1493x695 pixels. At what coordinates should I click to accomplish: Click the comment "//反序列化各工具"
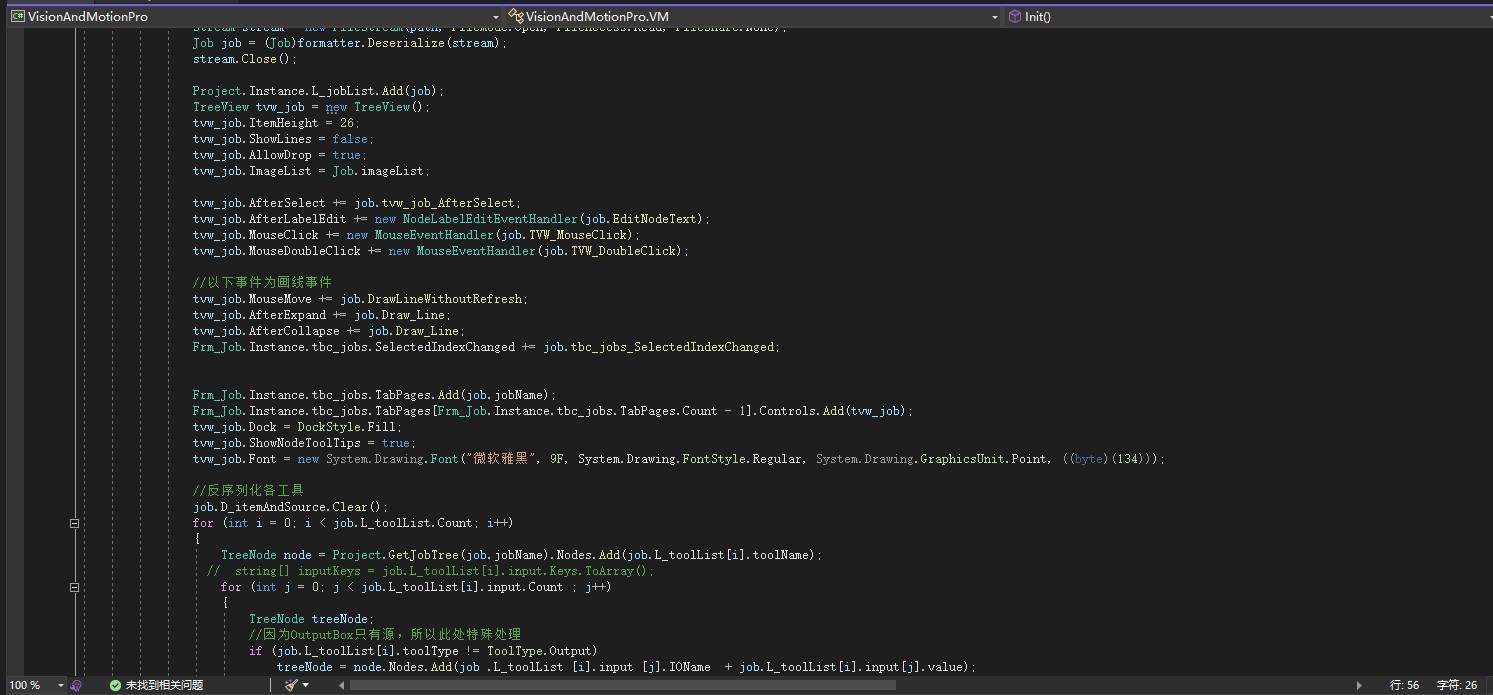pos(248,491)
